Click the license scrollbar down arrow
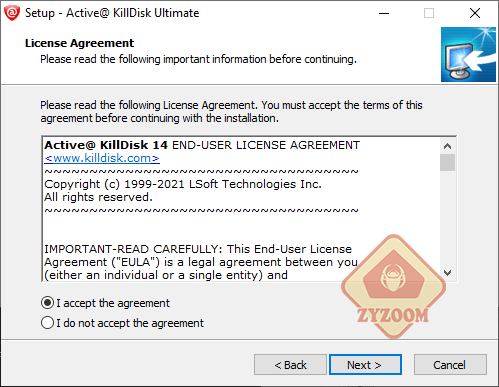 (x=447, y=273)
